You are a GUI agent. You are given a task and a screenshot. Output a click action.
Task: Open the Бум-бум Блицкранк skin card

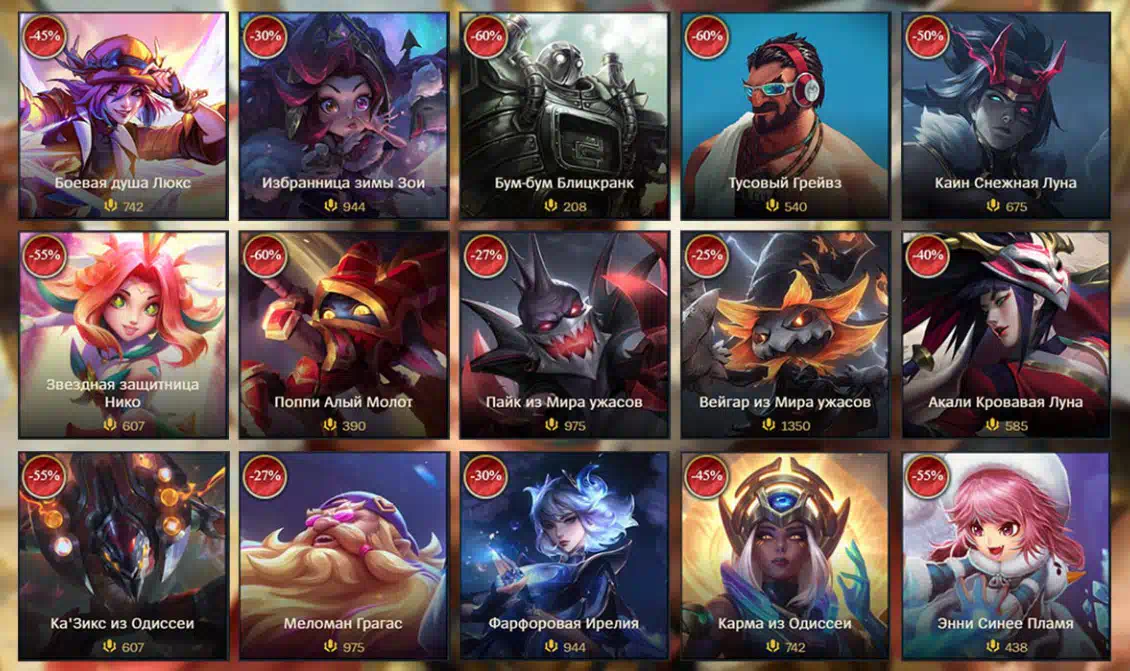[564, 115]
